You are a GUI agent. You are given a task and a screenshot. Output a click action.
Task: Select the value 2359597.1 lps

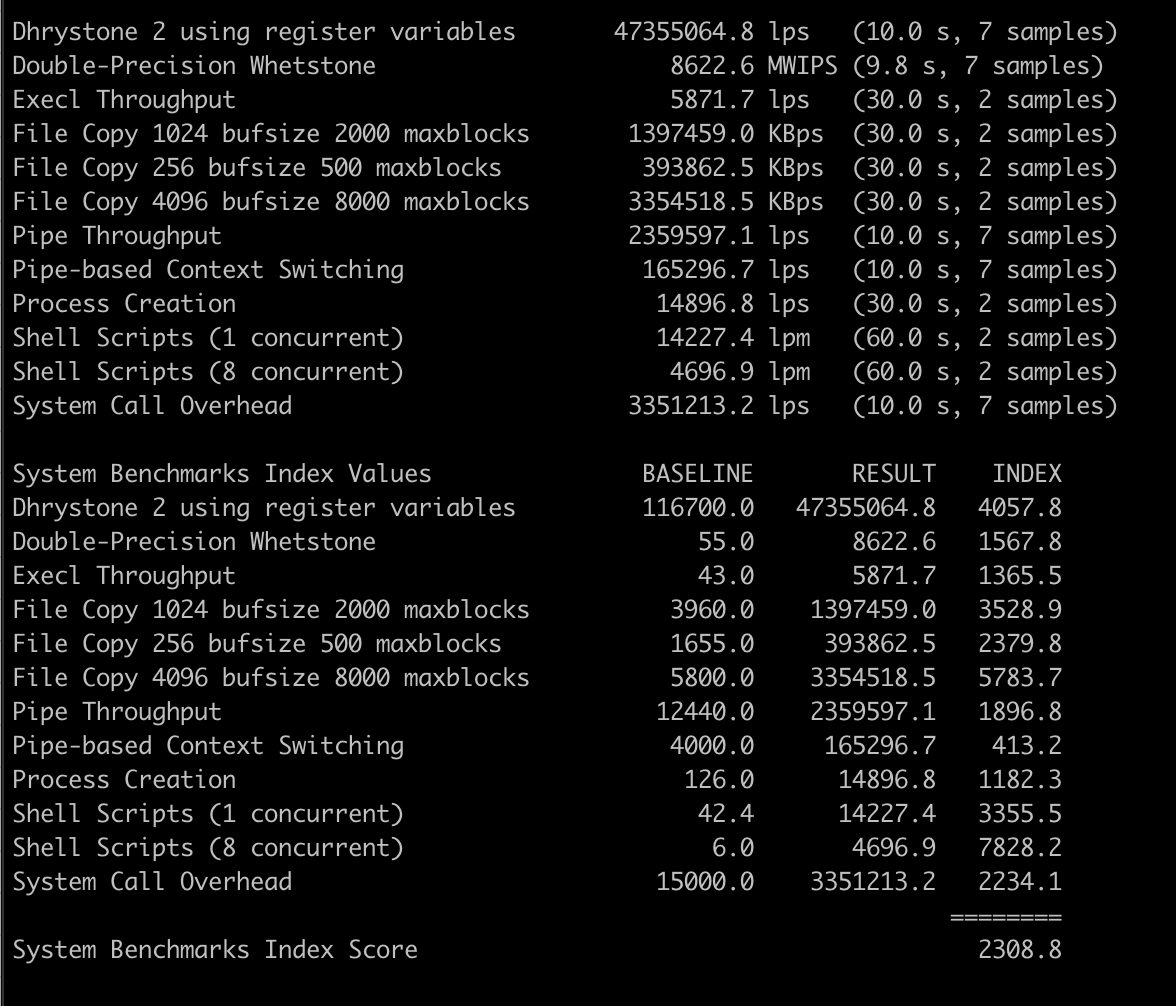(x=718, y=236)
